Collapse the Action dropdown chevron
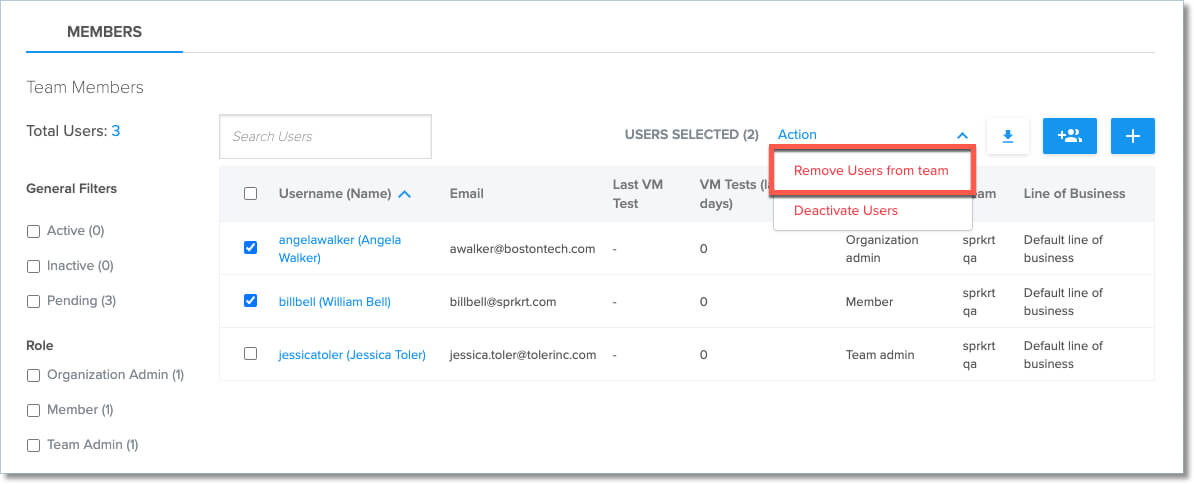Screen dimensions: 1194x484 pos(962,135)
